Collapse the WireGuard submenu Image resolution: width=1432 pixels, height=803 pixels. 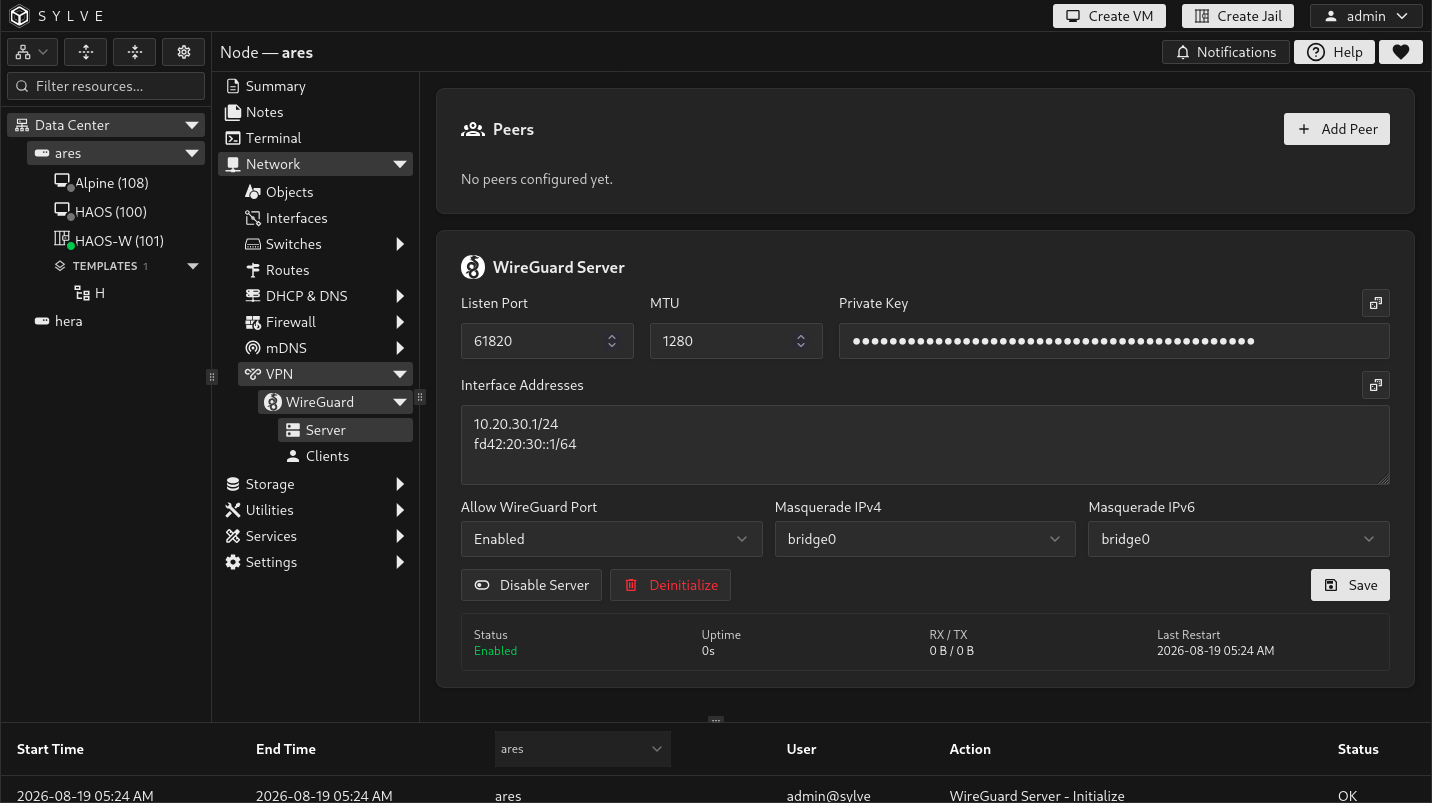400,402
